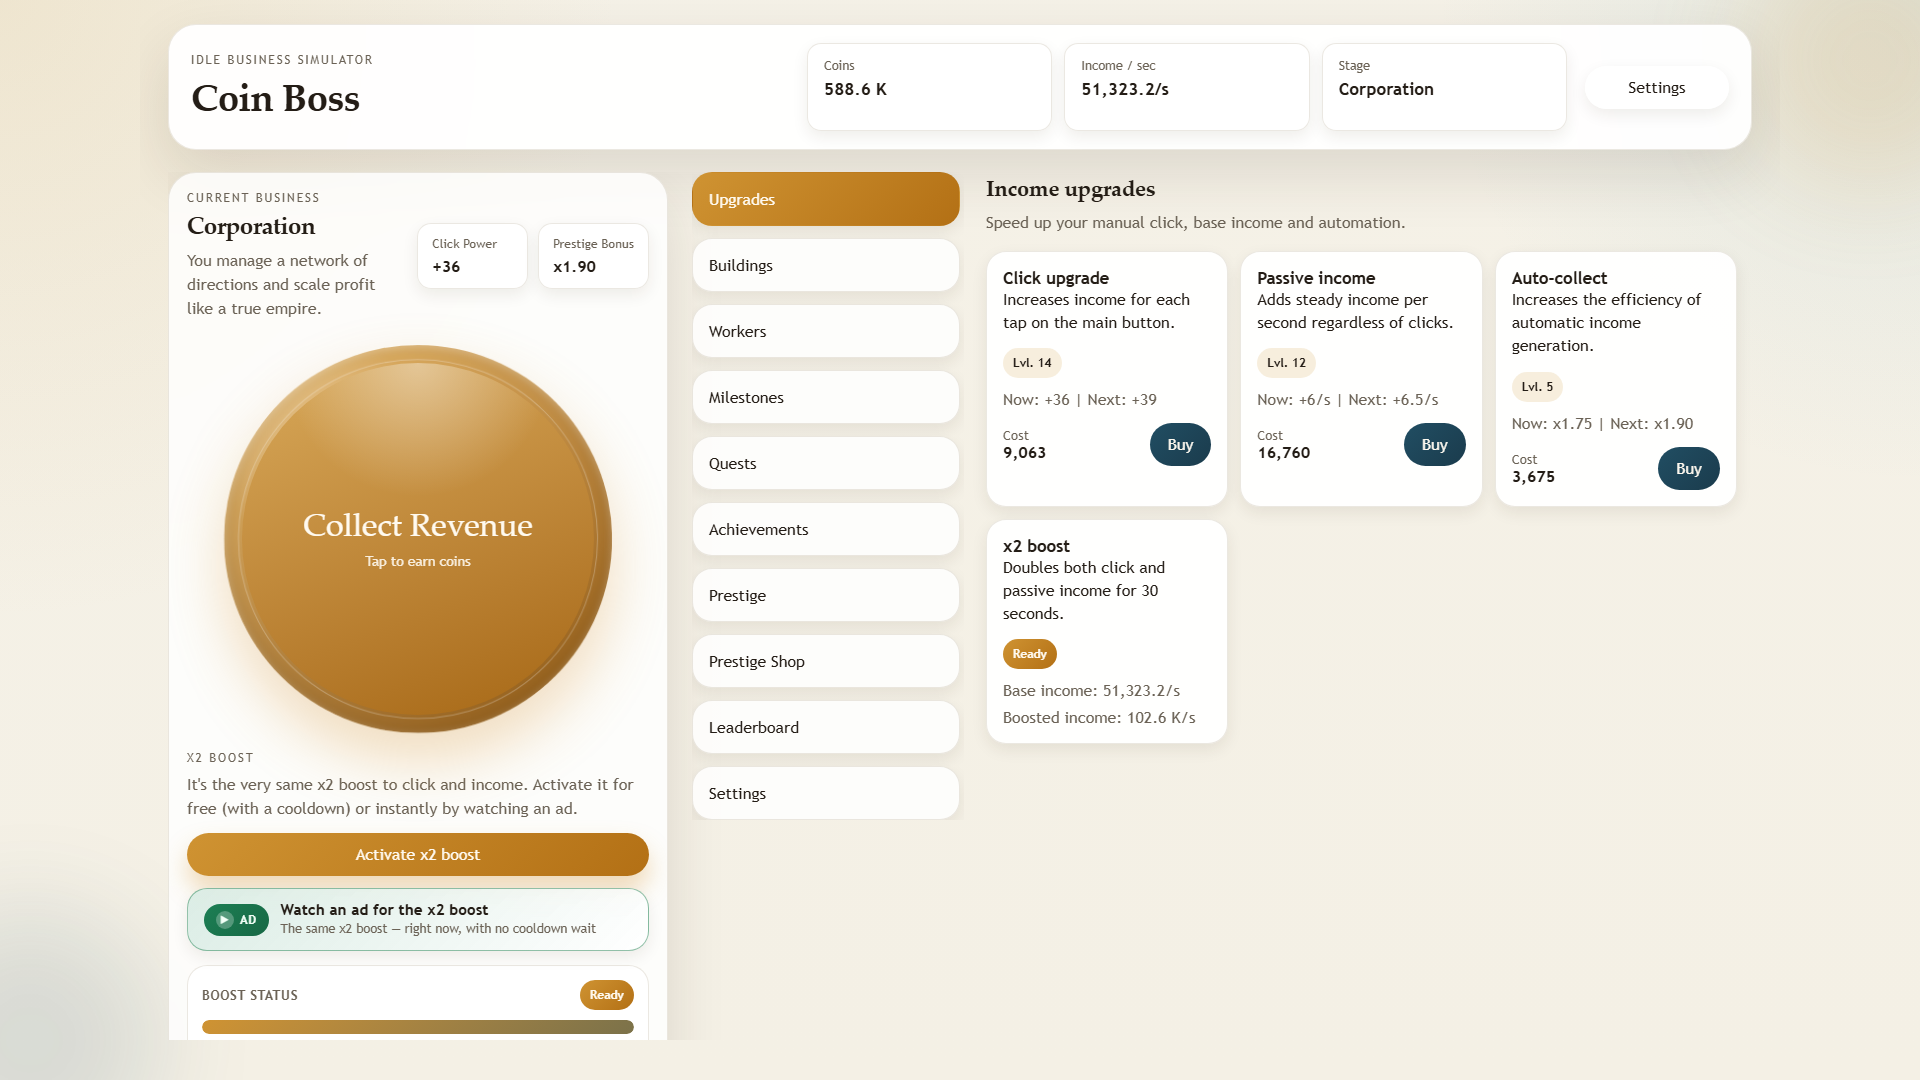The width and height of the screenshot is (1920, 1080).
Task: Open the Upgrades tab
Action: (825, 199)
